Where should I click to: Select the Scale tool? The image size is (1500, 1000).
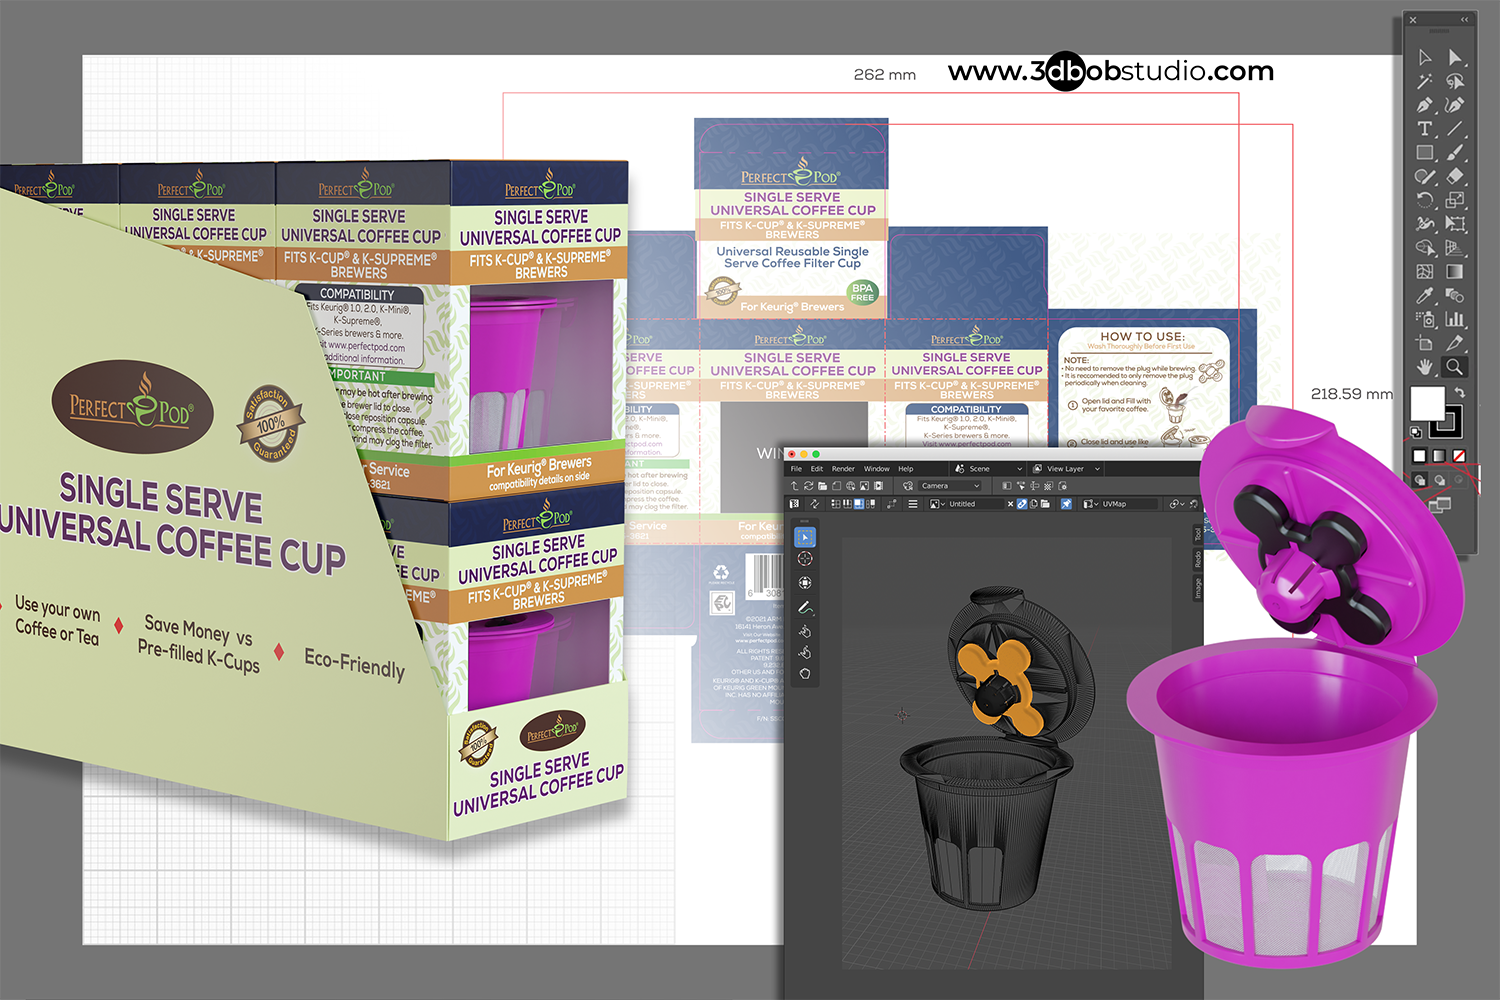(1455, 200)
